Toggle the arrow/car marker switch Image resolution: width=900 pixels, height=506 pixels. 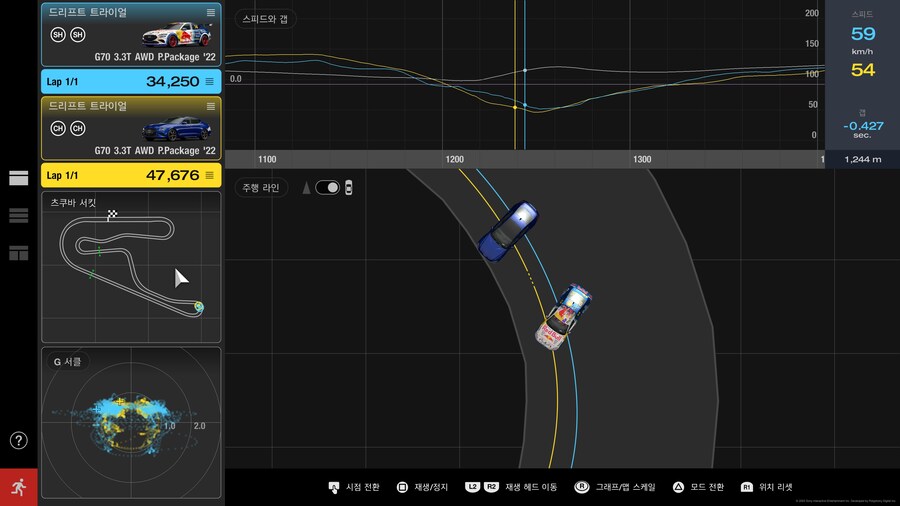click(327, 187)
